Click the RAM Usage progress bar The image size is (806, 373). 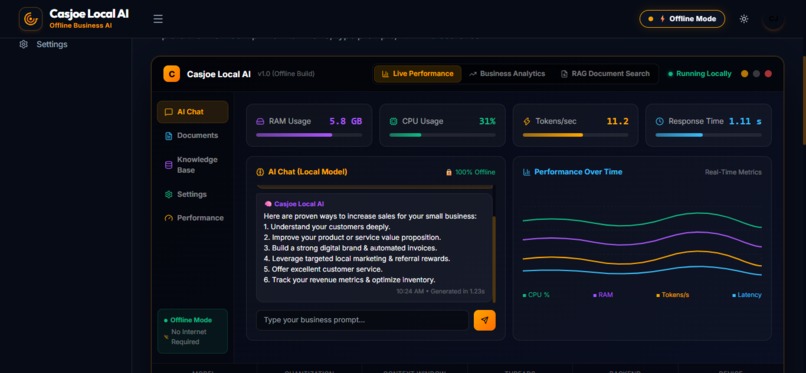(x=309, y=135)
